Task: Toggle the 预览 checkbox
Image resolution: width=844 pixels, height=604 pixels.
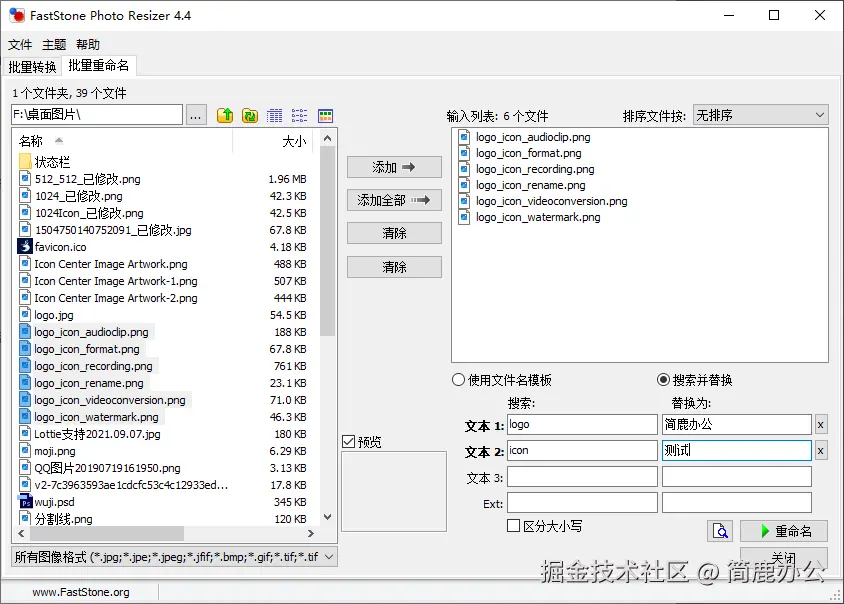Action: (348, 442)
